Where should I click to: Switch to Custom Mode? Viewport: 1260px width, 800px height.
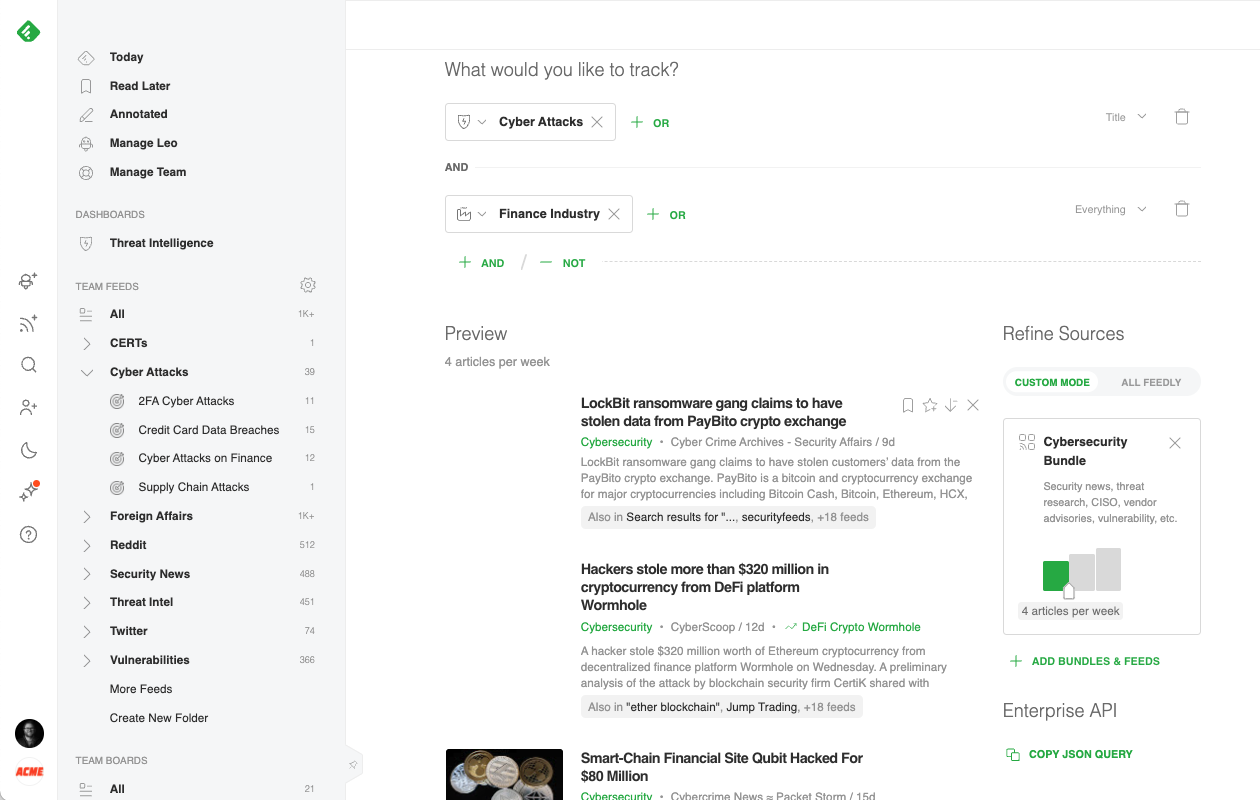1051,382
